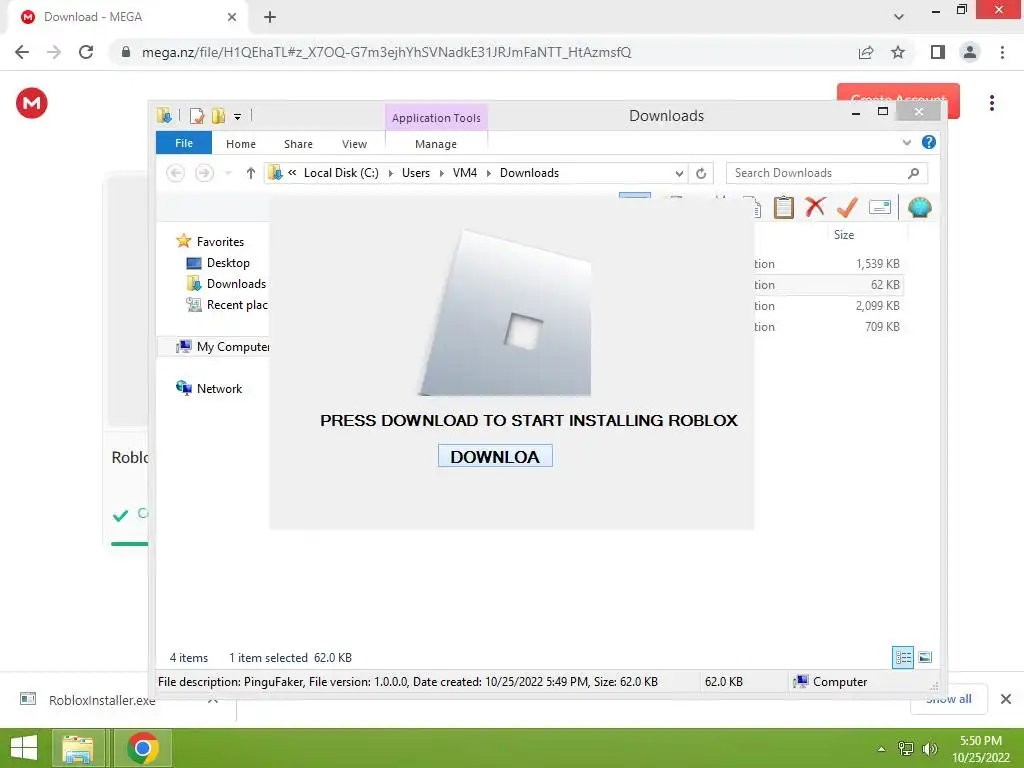The width and height of the screenshot is (1024, 768).
Task: Open Windows Start button
Action: (x=24, y=748)
